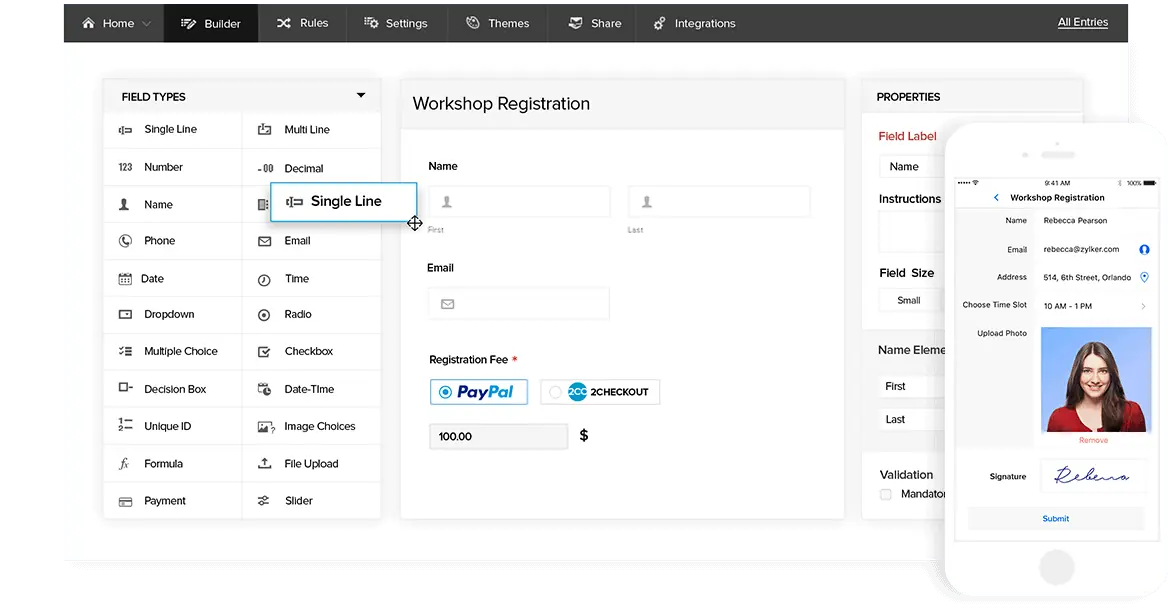The width and height of the screenshot is (1170, 608).
Task: Edit the 100.00 fee amount field
Action: coord(498,436)
